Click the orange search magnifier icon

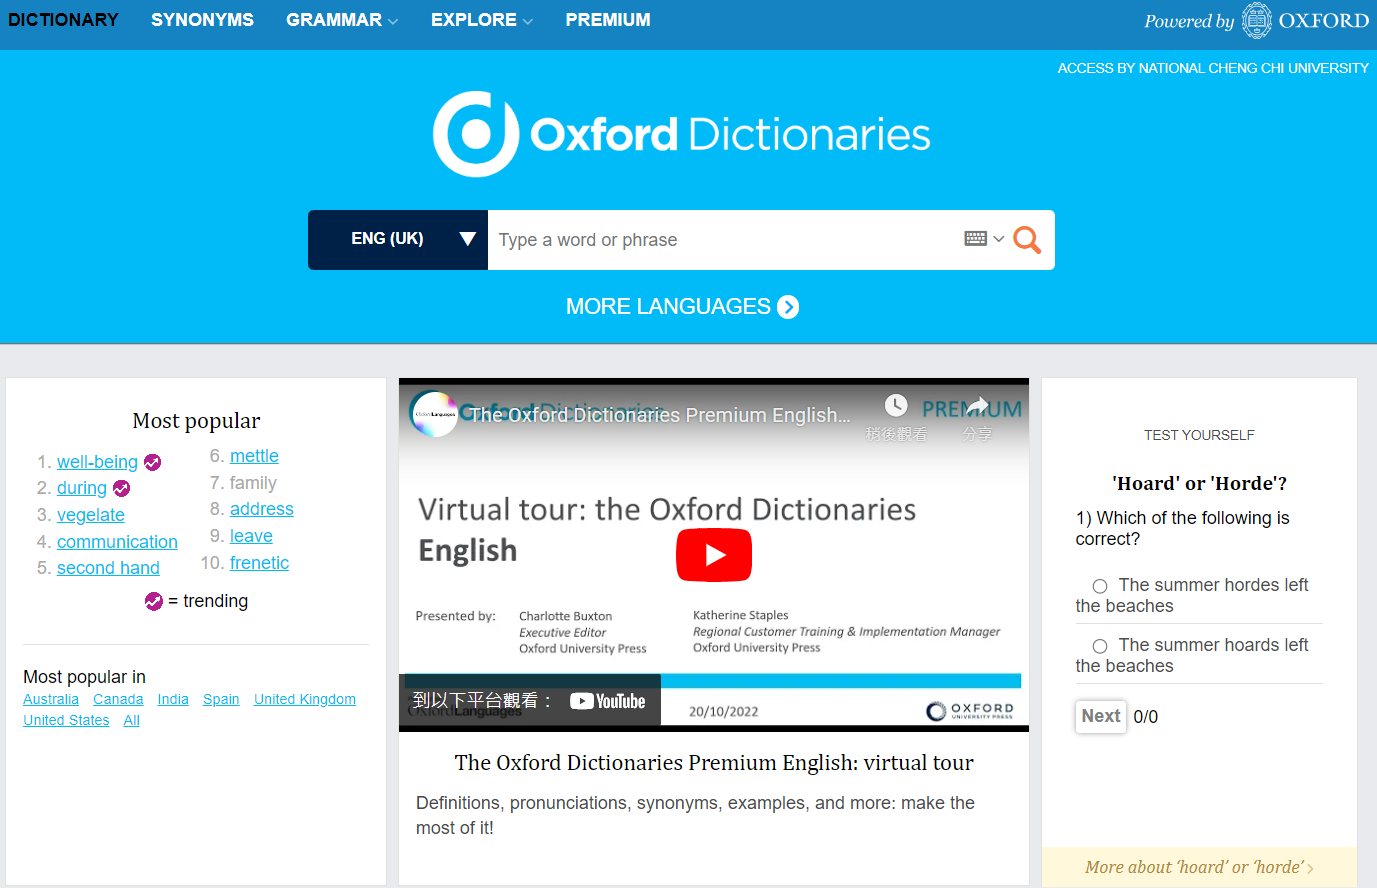(1027, 240)
